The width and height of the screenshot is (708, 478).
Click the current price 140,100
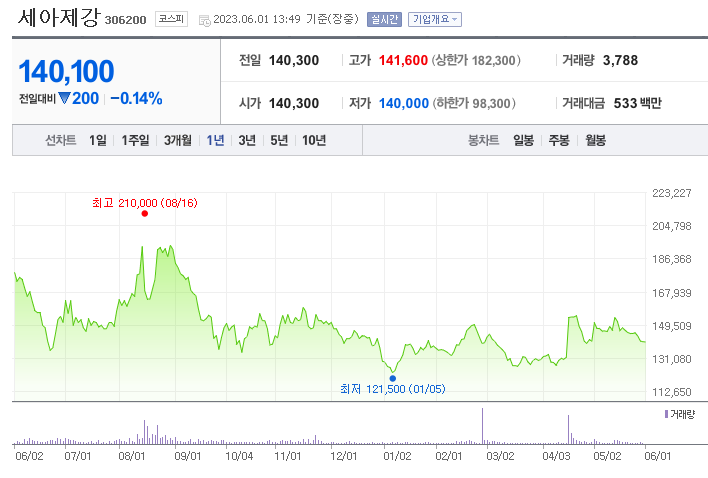point(66,71)
